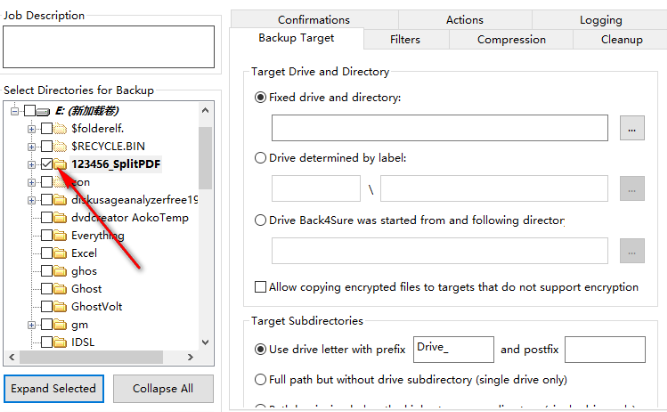Image resolution: width=667 pixels, height=412 pixels.
Task: Browse for fixed drive directory
Action: [x=630, y=128]
